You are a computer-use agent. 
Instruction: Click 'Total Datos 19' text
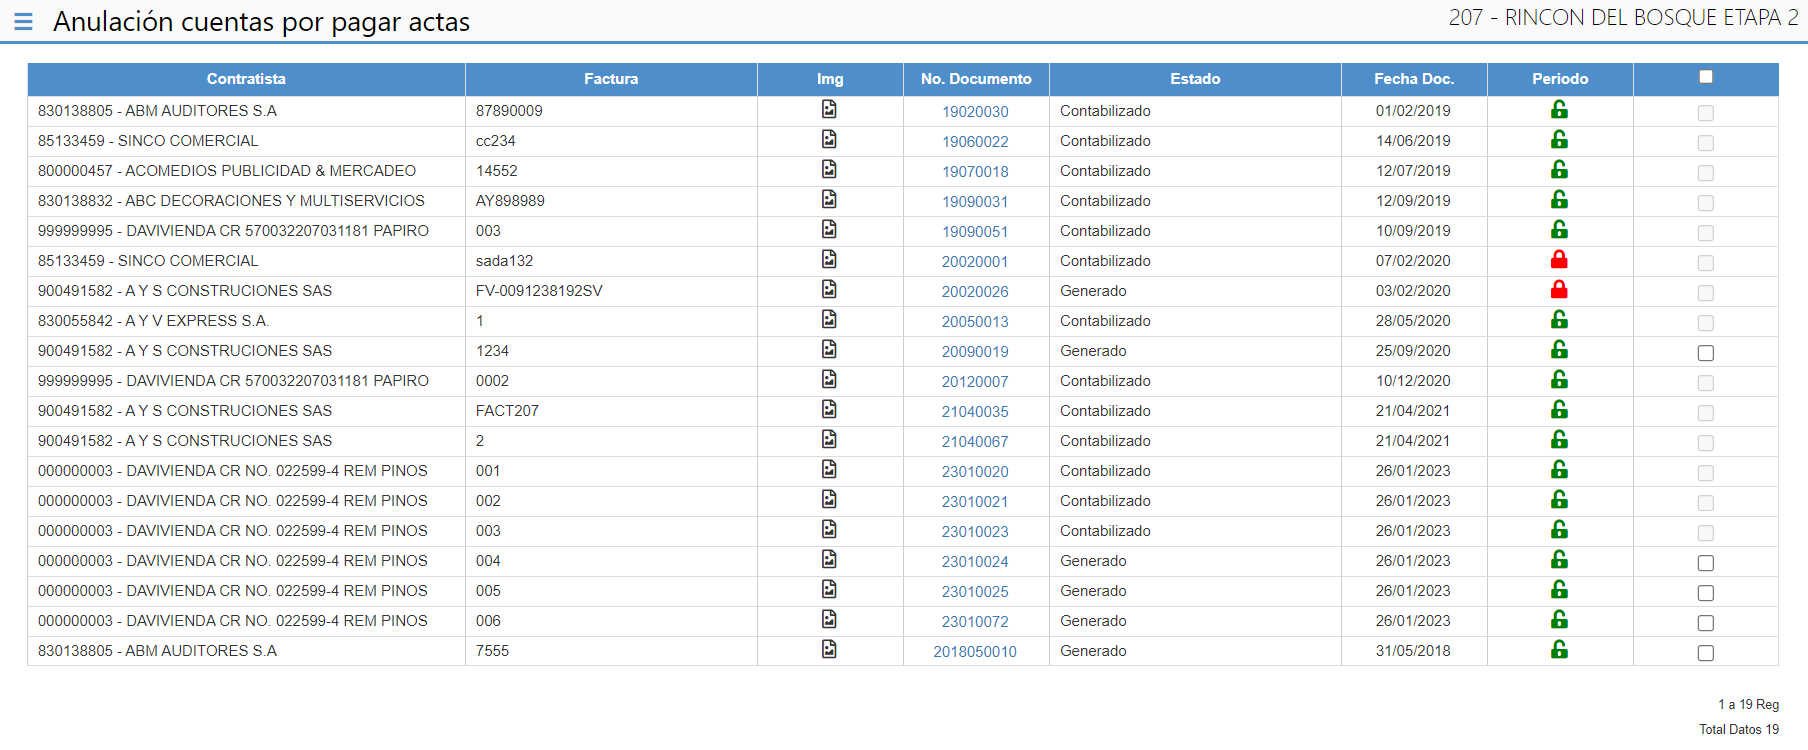click(1739, 730)
